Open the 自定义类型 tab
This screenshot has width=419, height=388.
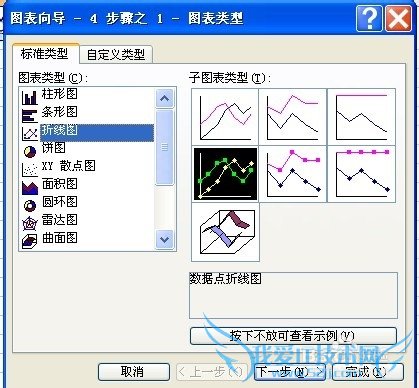tap(116, 55)
